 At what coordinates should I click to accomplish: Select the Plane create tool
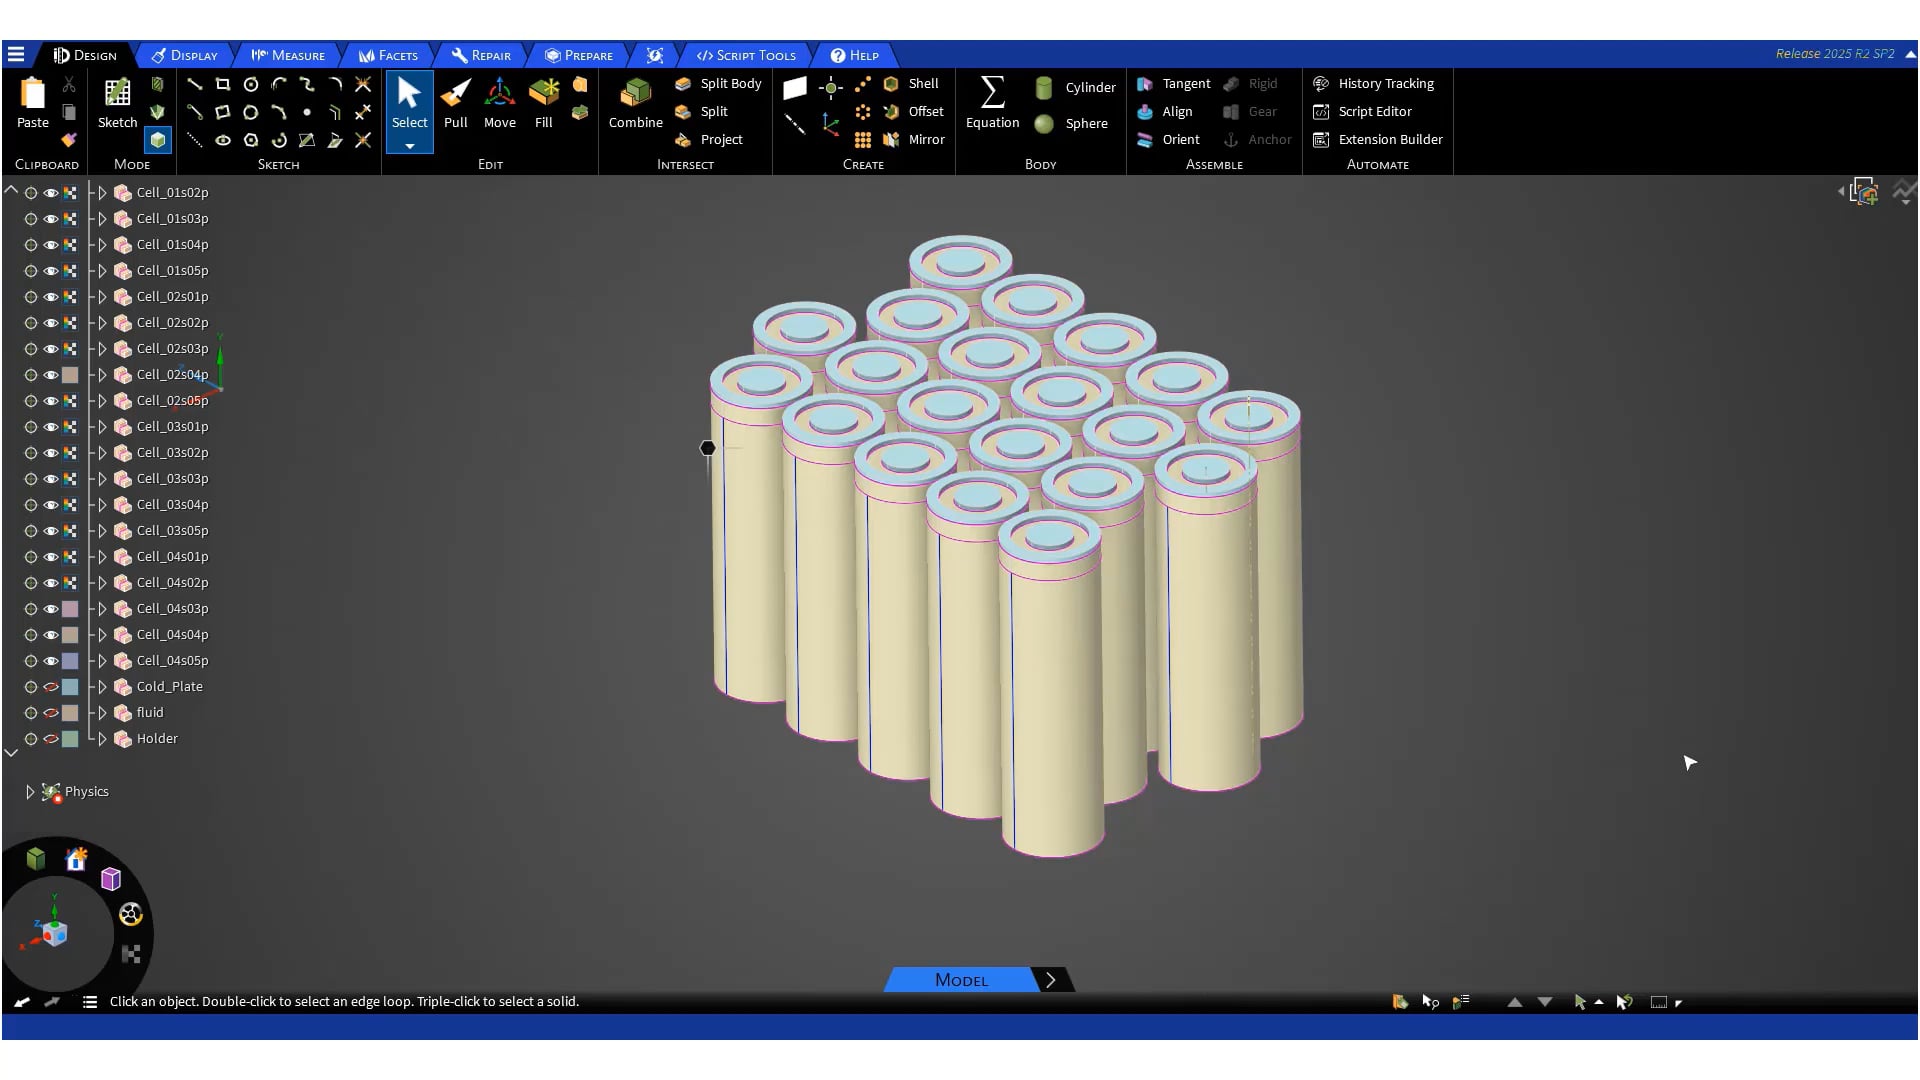pos(795,88)
